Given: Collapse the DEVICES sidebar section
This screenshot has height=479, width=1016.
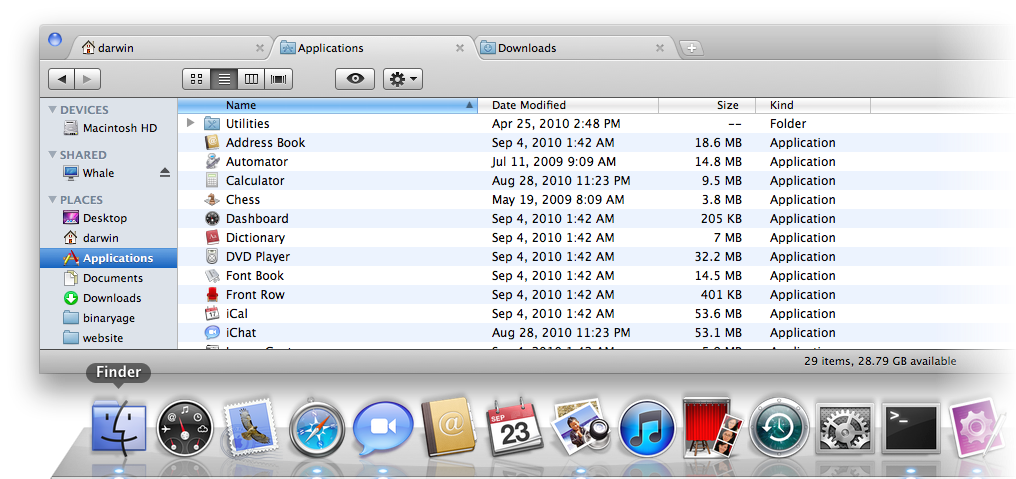Looking at the screenshot, I should coord(52,110).
